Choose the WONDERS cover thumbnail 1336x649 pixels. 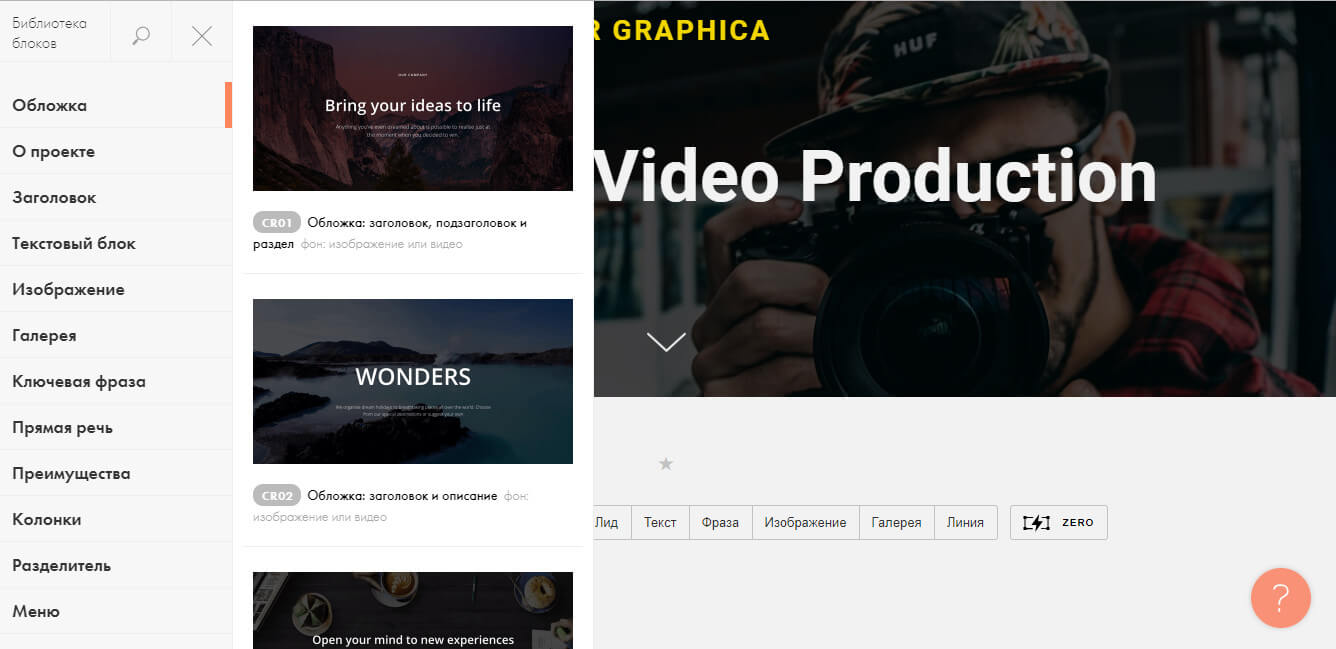pos(413,381)
